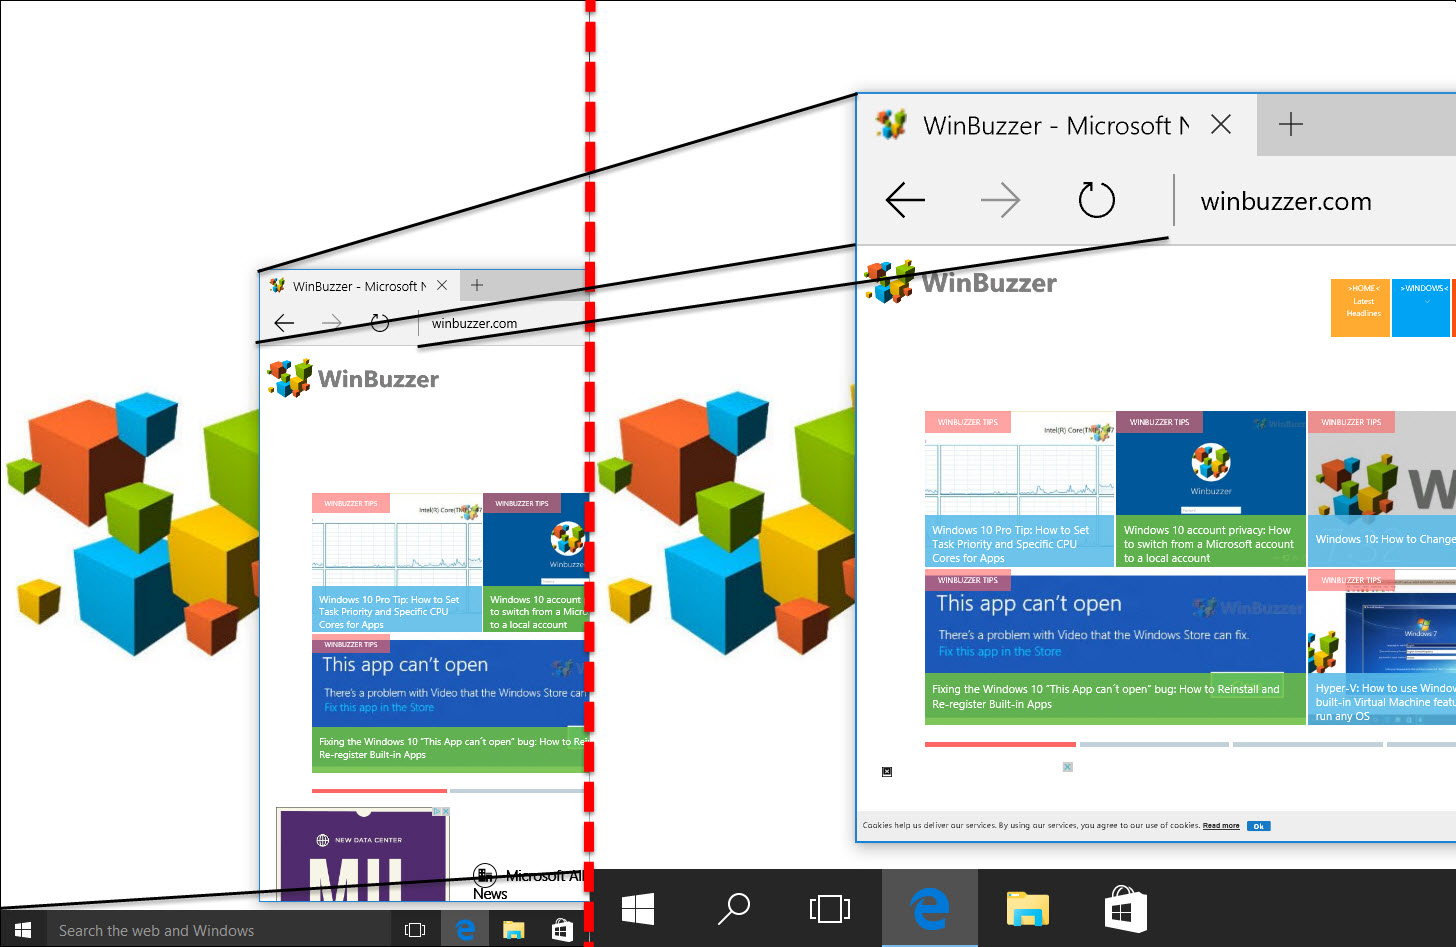Open Microsoft Edge from the taskbar

[930, 910]
